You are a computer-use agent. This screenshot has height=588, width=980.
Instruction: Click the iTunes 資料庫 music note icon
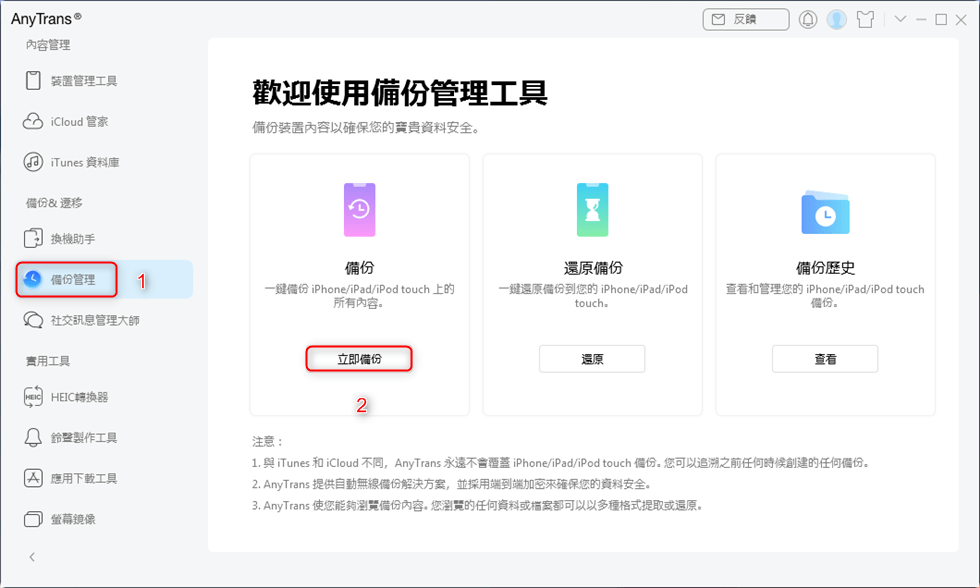pos(33,162)
